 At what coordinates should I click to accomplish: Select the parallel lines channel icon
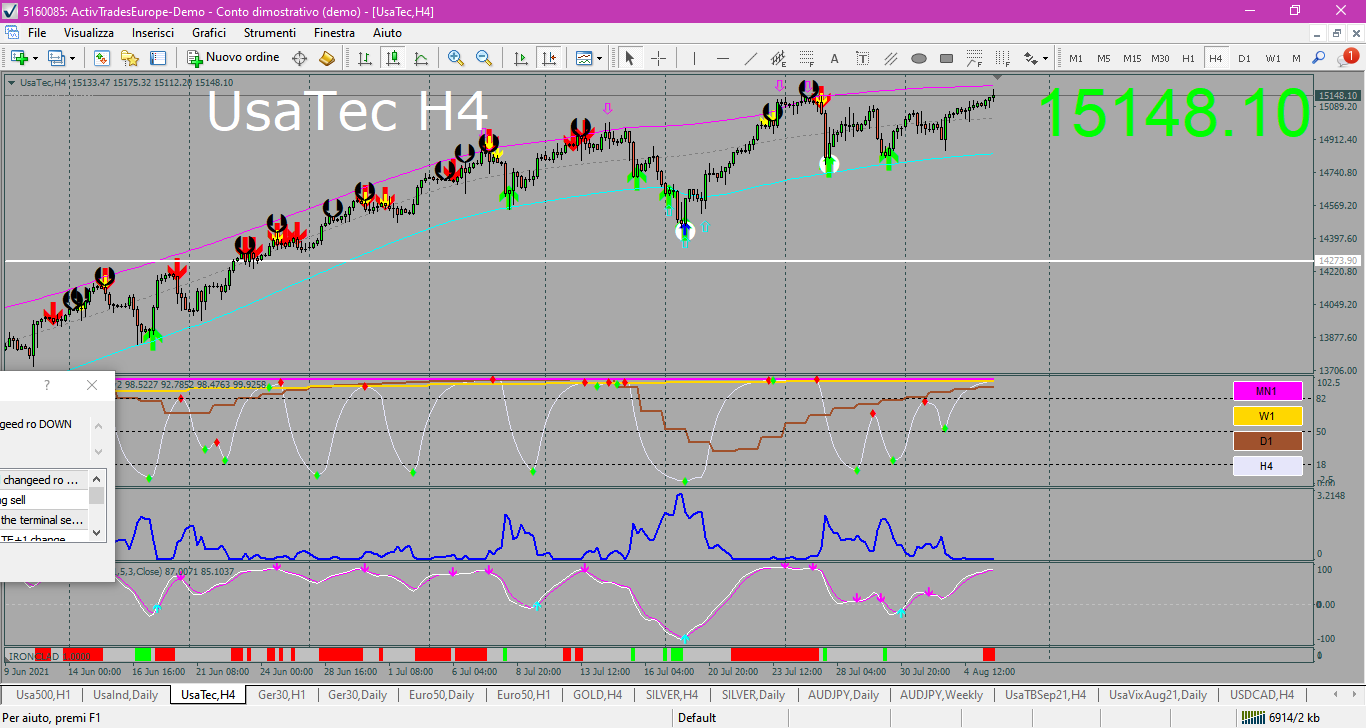click(x=891, y=58)
